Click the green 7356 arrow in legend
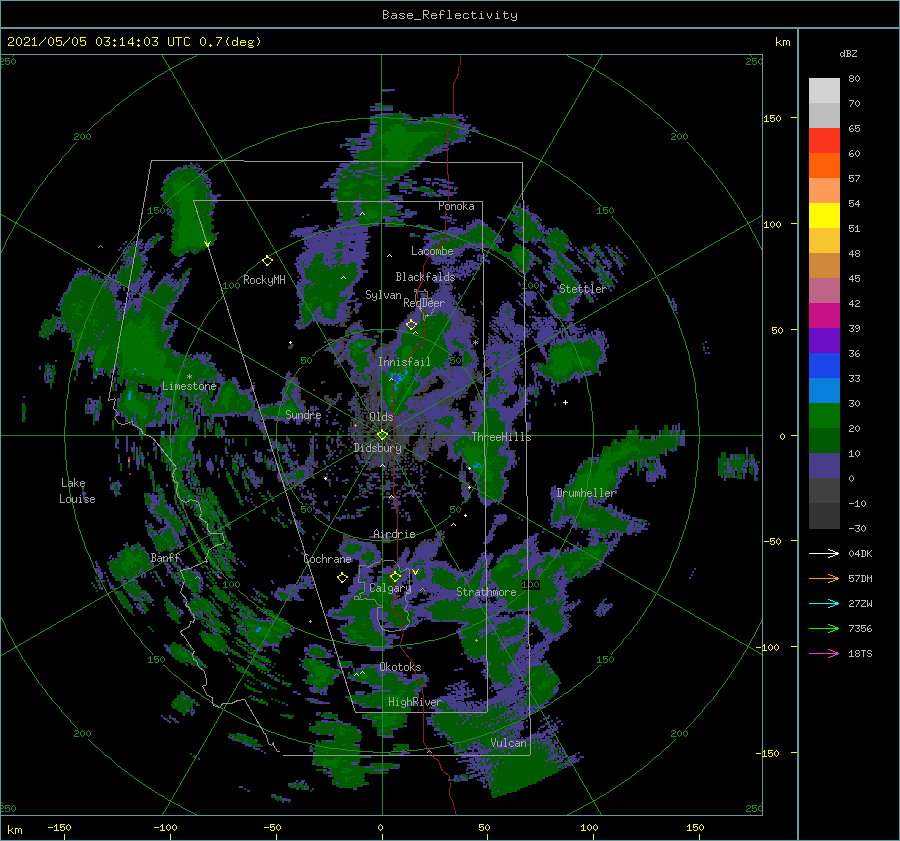The width and height of the screenshot is (900, 841). point(824,629)
